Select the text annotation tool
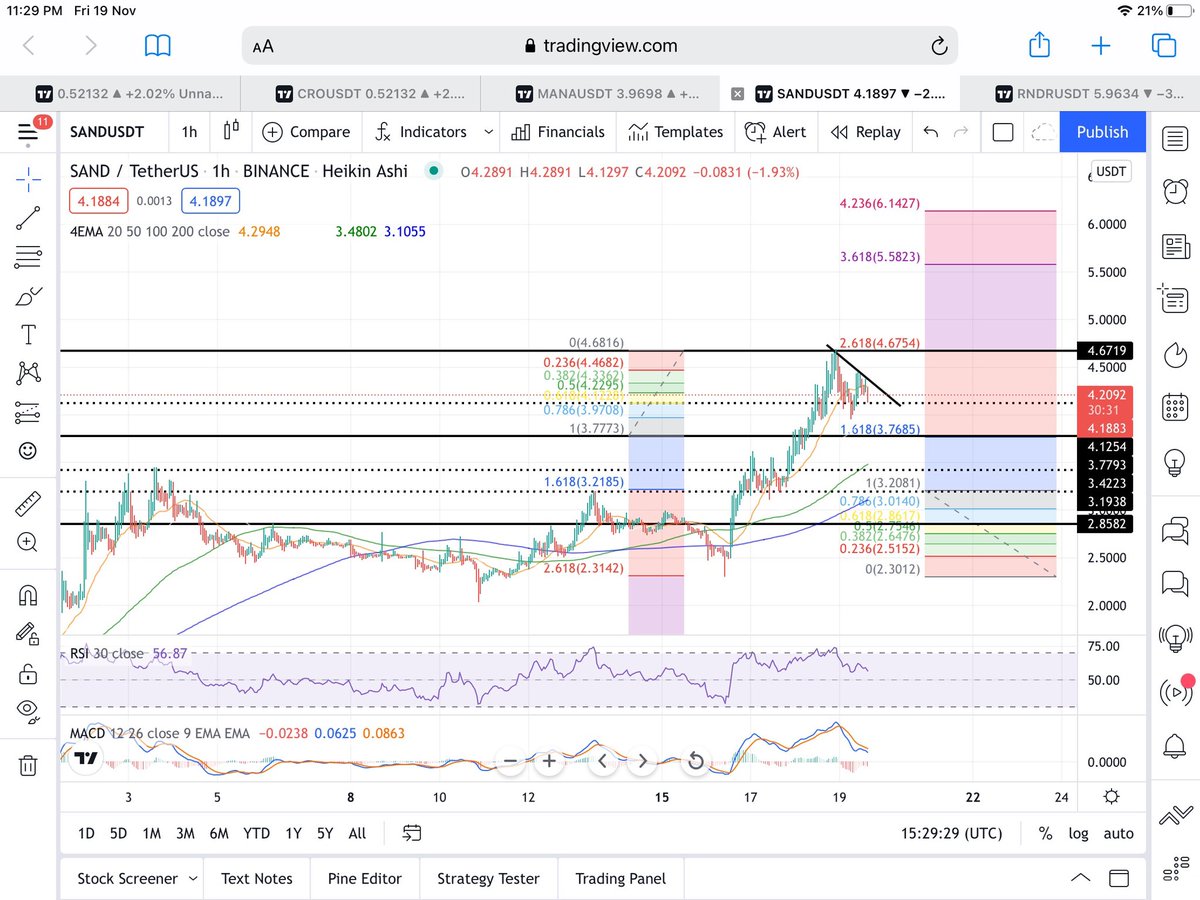The height and width of the screenshot is (900, 1200). (x=28, y=334)
